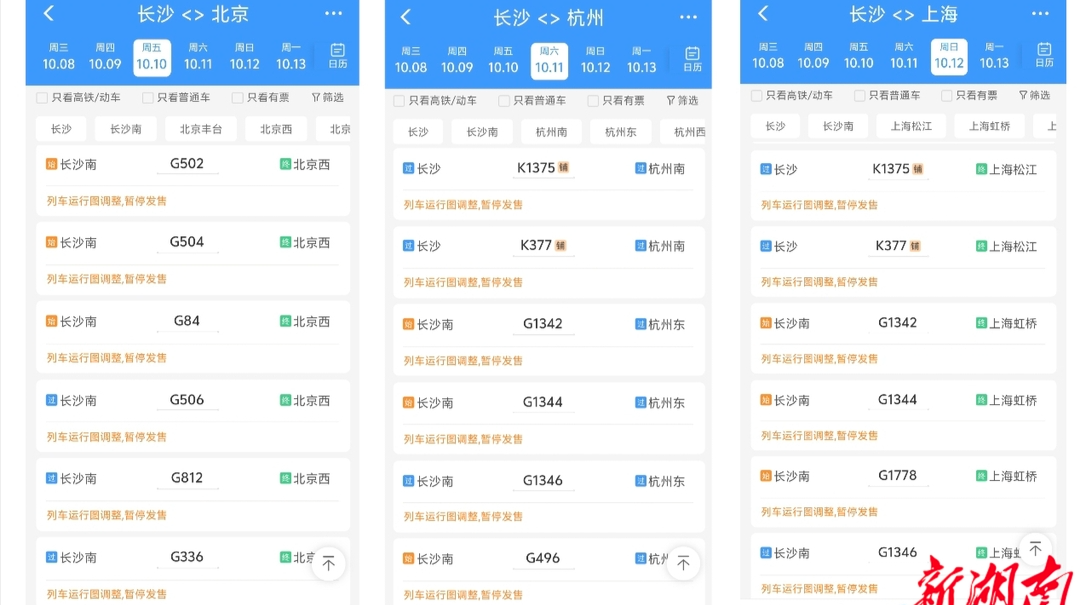The image size is (1080, 605).
Task: Open 日历 calendar on 长沙 <> 北京 screen
Action: click(x=337, y=56)
